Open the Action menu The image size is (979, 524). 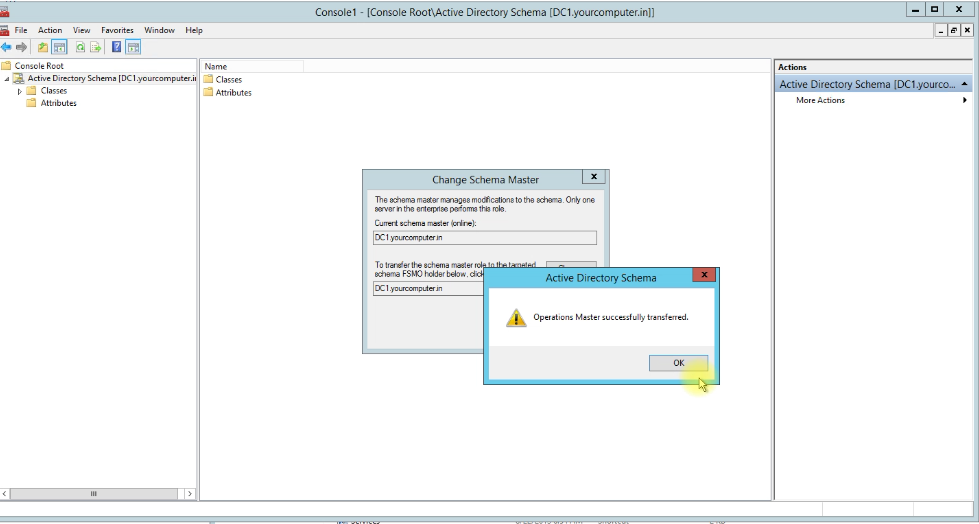coord(50,30)
